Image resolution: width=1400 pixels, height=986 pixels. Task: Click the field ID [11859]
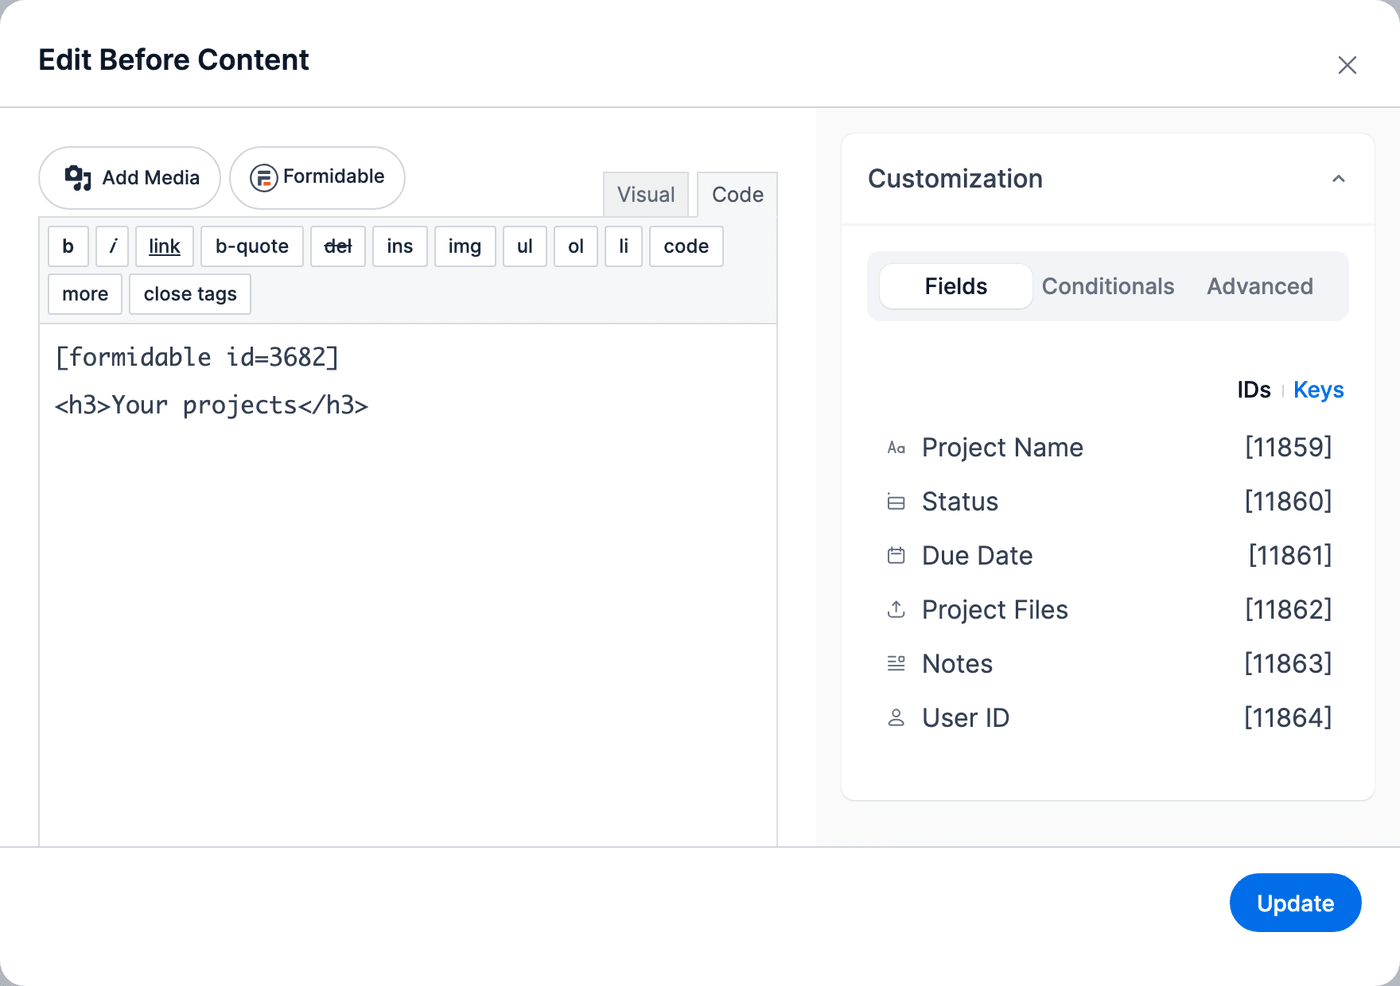coord(1288,447)
